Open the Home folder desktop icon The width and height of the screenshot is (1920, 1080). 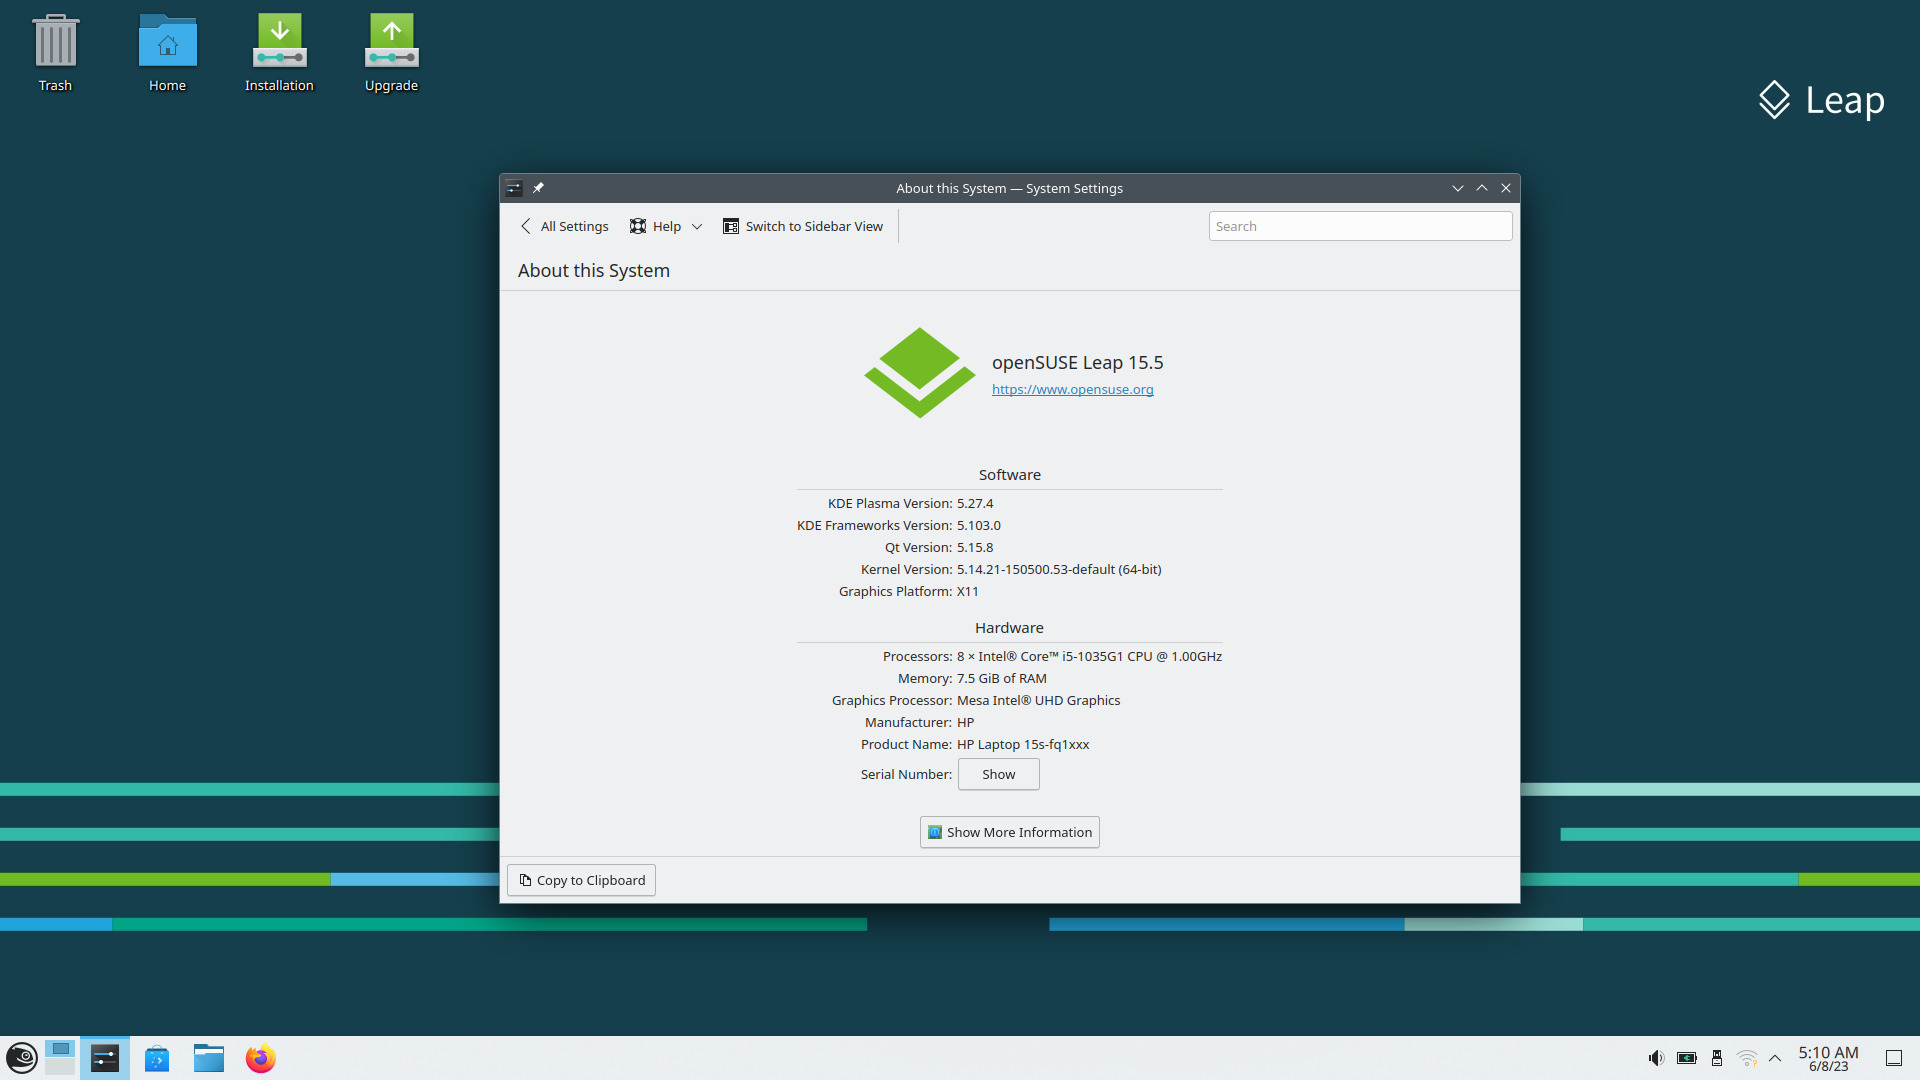167,53
